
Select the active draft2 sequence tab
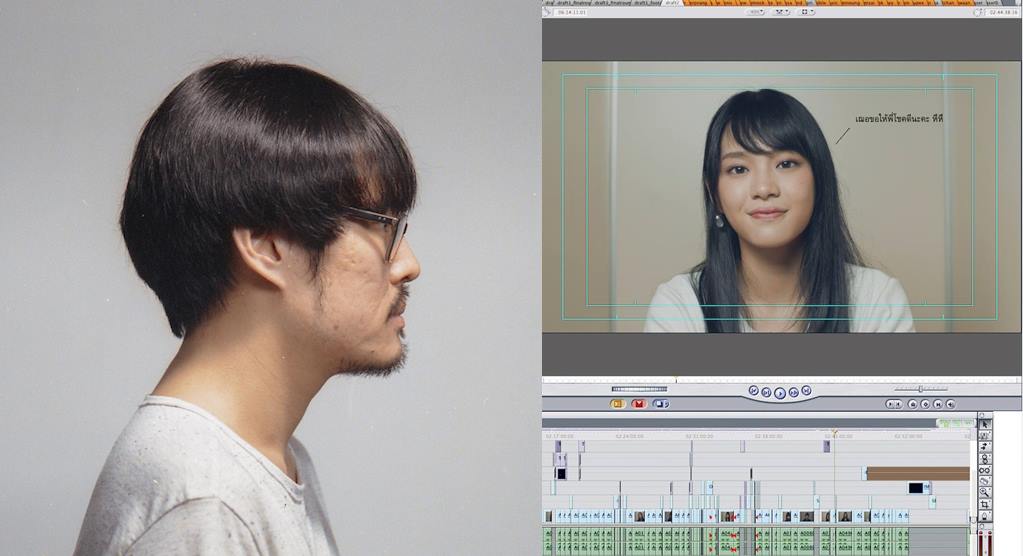pos(674,3)
